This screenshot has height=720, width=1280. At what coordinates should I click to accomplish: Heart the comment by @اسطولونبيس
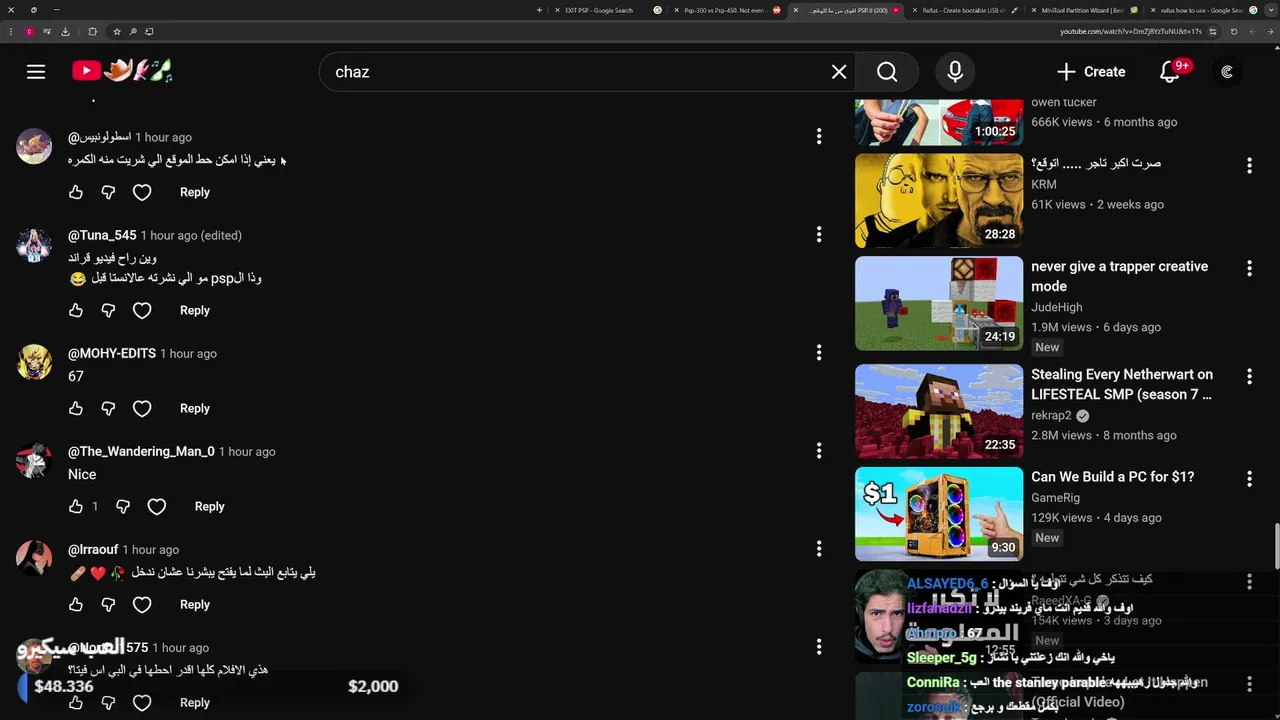click(142, 192)
